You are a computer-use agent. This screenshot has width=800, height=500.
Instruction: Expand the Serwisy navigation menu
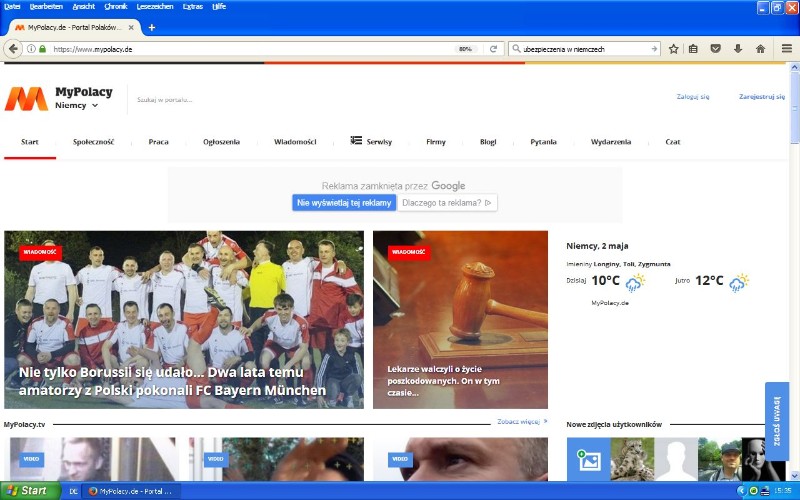coord(371,141)
